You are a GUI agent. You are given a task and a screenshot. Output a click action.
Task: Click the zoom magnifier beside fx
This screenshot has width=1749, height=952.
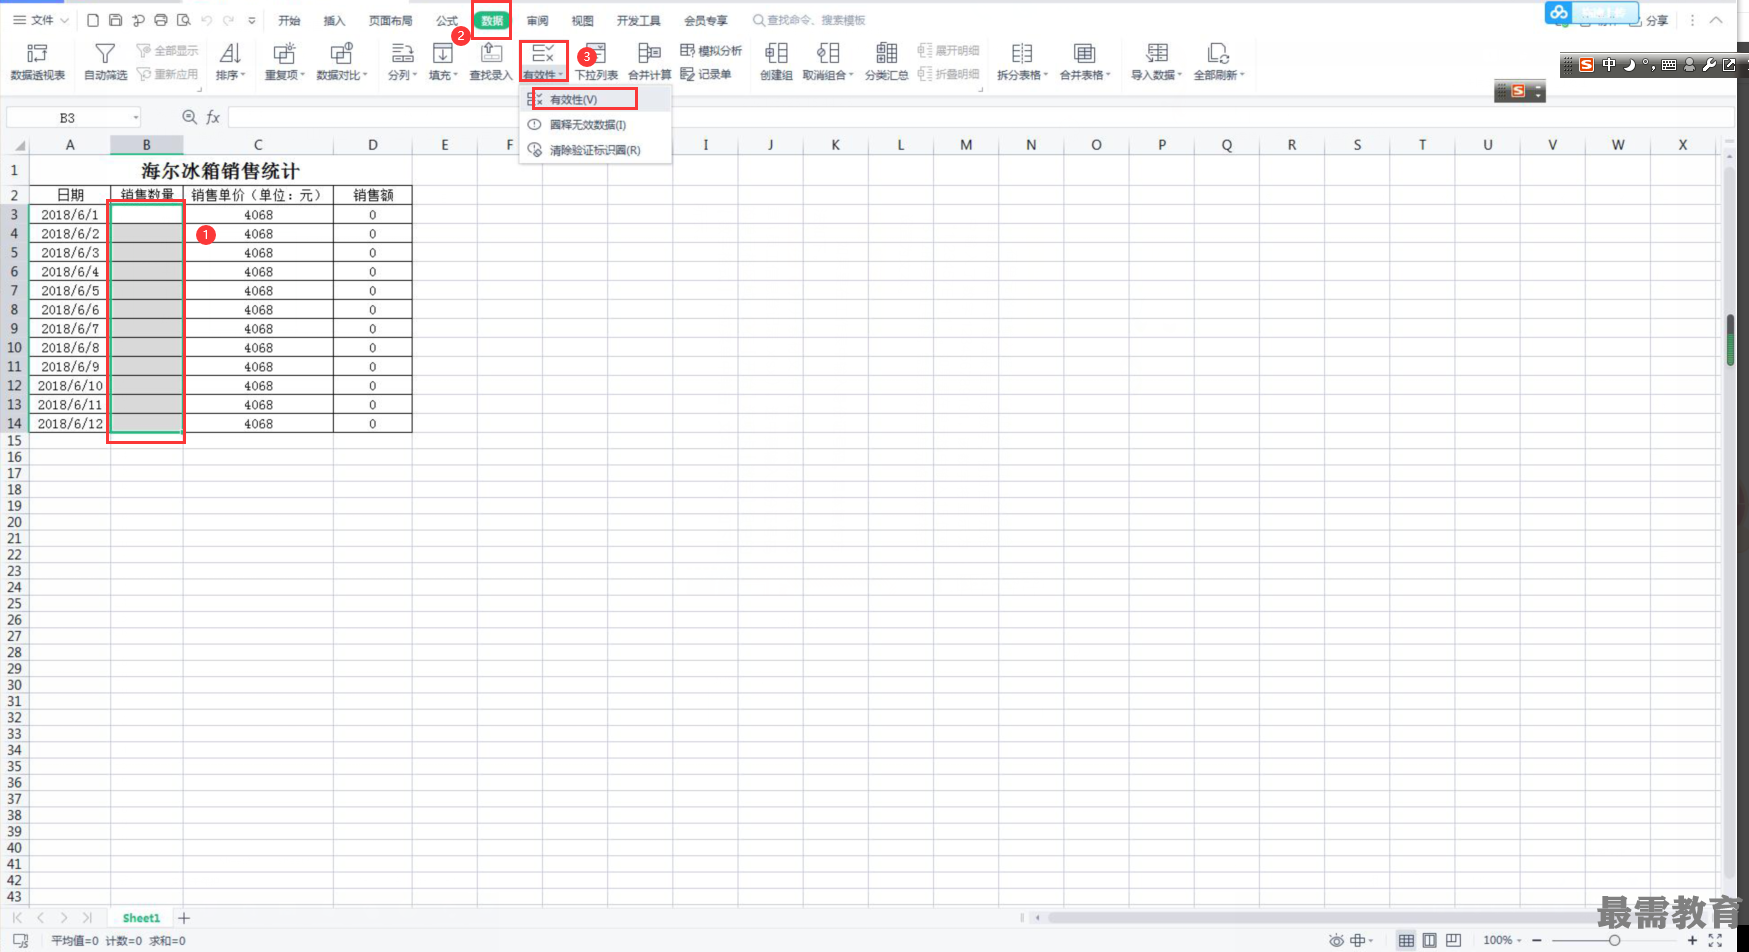pyautogui.click(x=189, y=117)
